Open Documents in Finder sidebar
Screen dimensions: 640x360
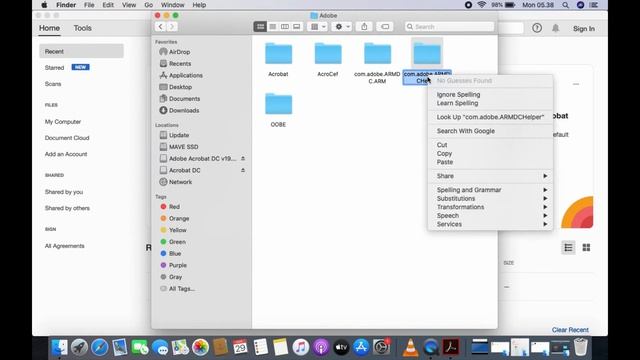click(184, 99)
